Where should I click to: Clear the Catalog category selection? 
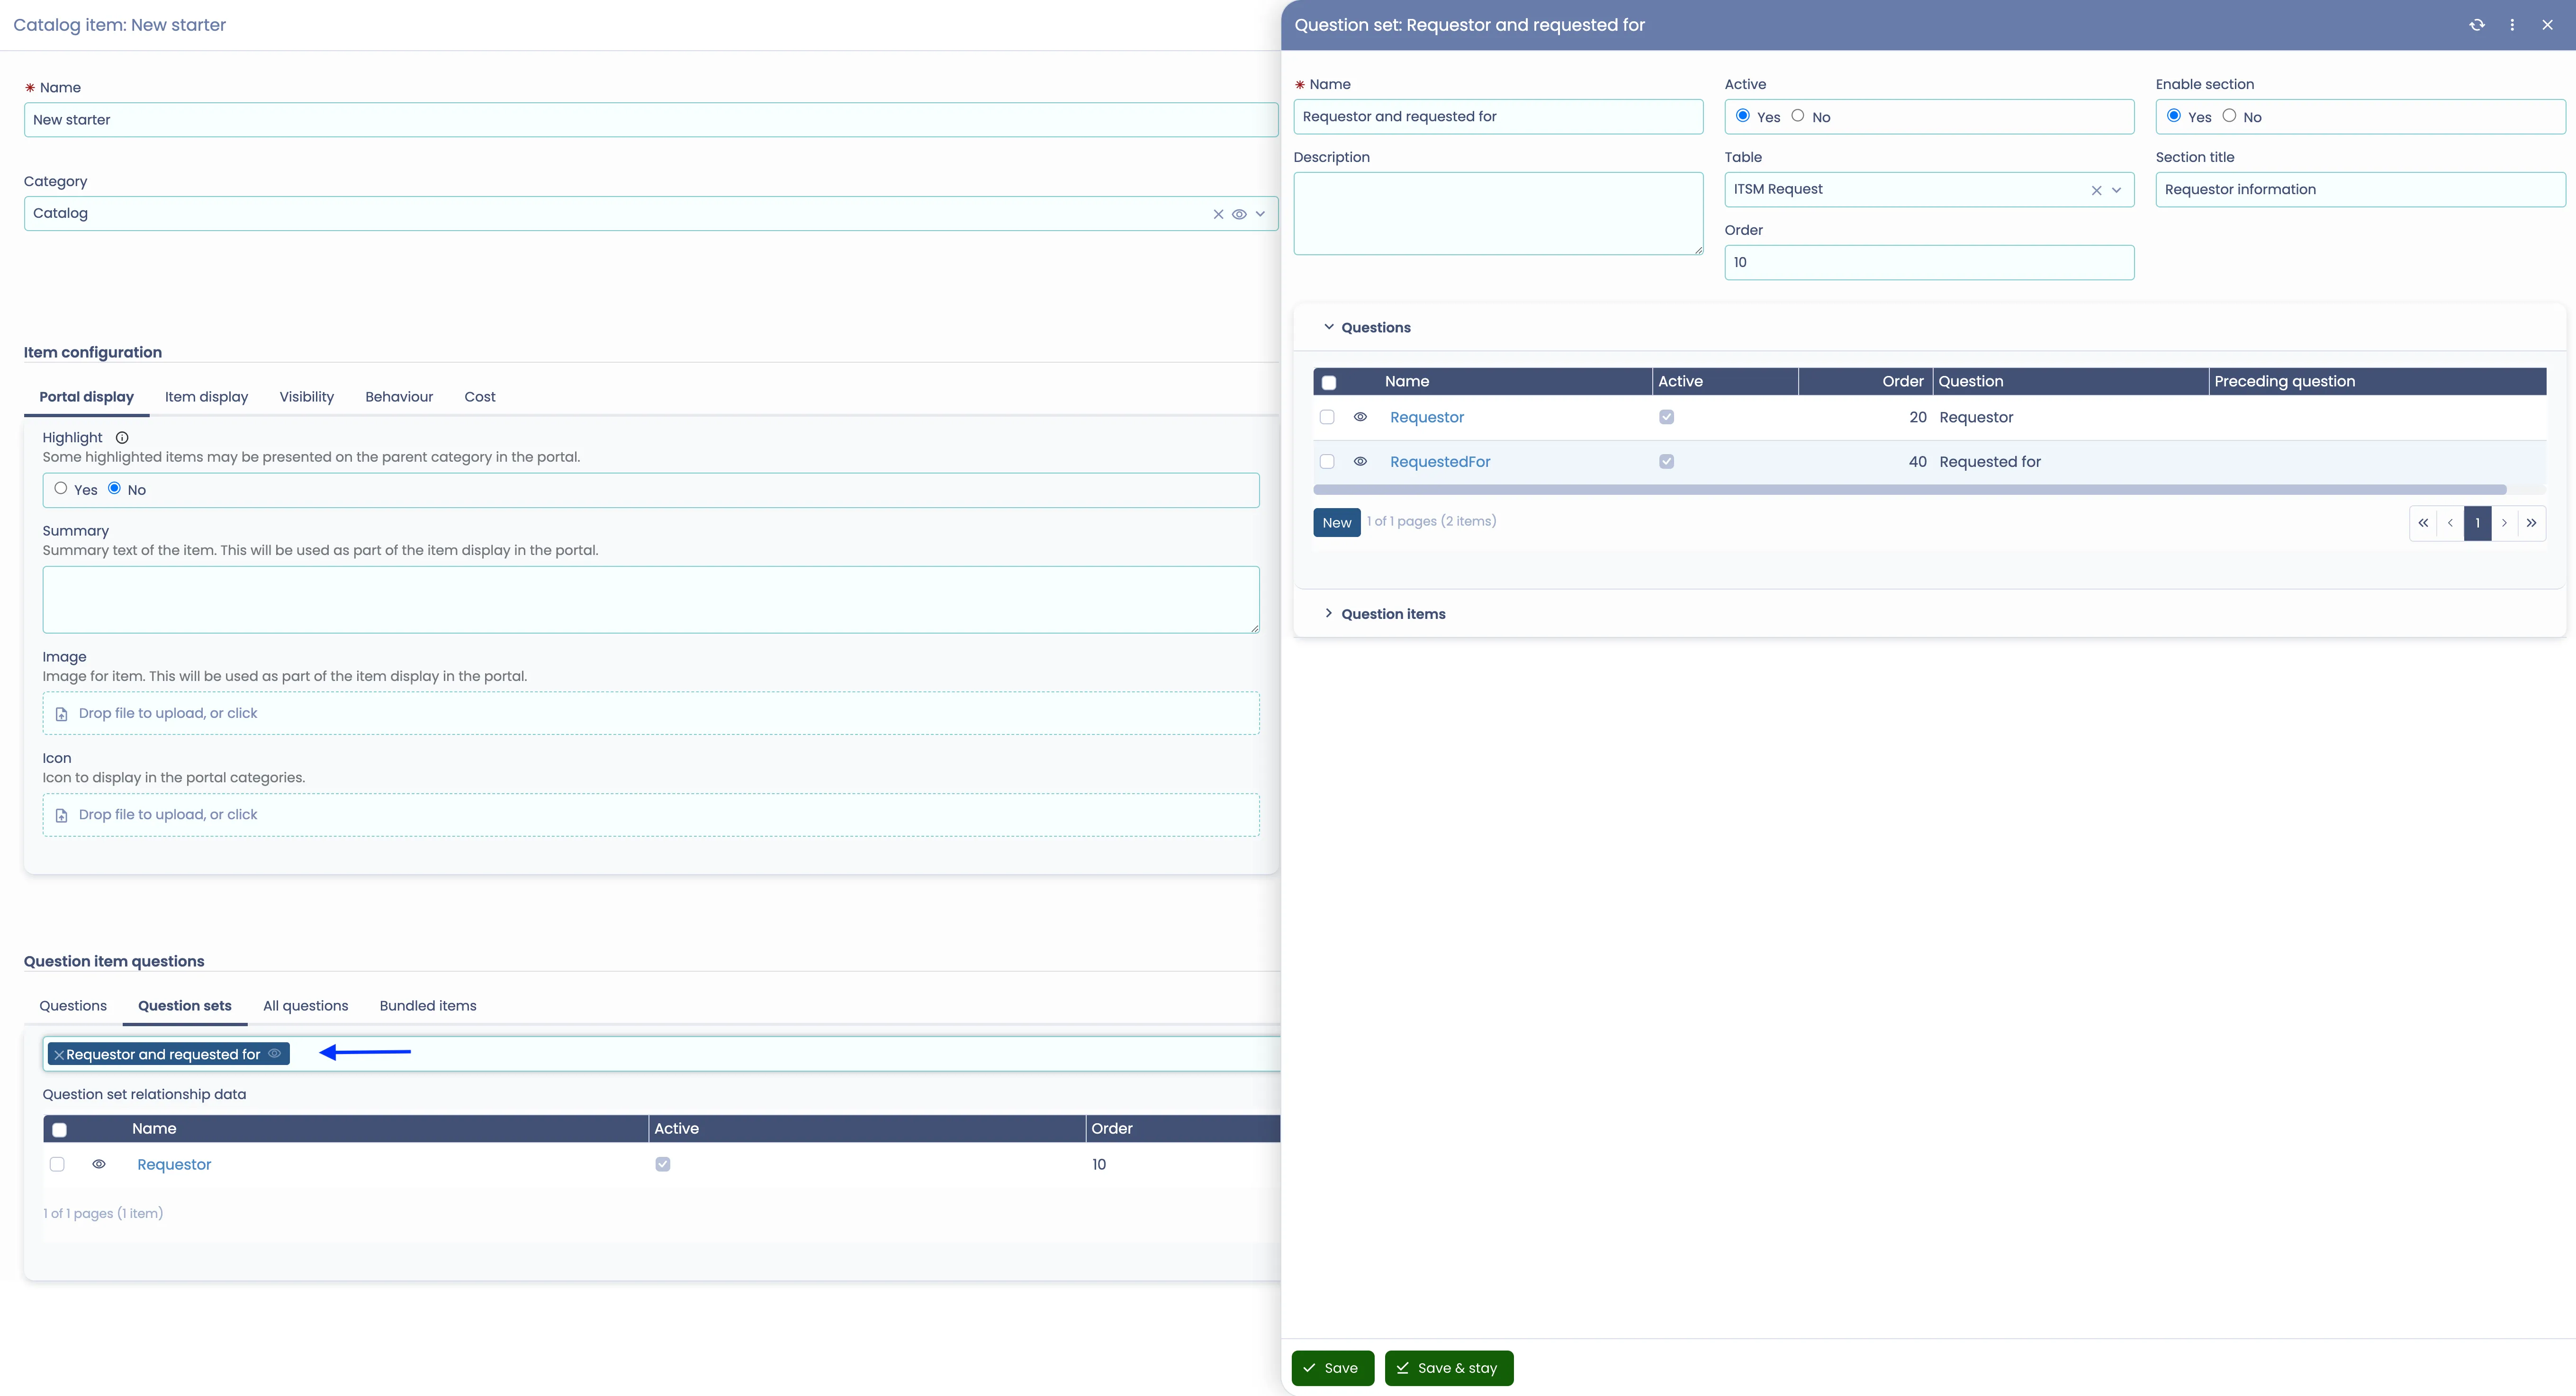point(1218,214)
